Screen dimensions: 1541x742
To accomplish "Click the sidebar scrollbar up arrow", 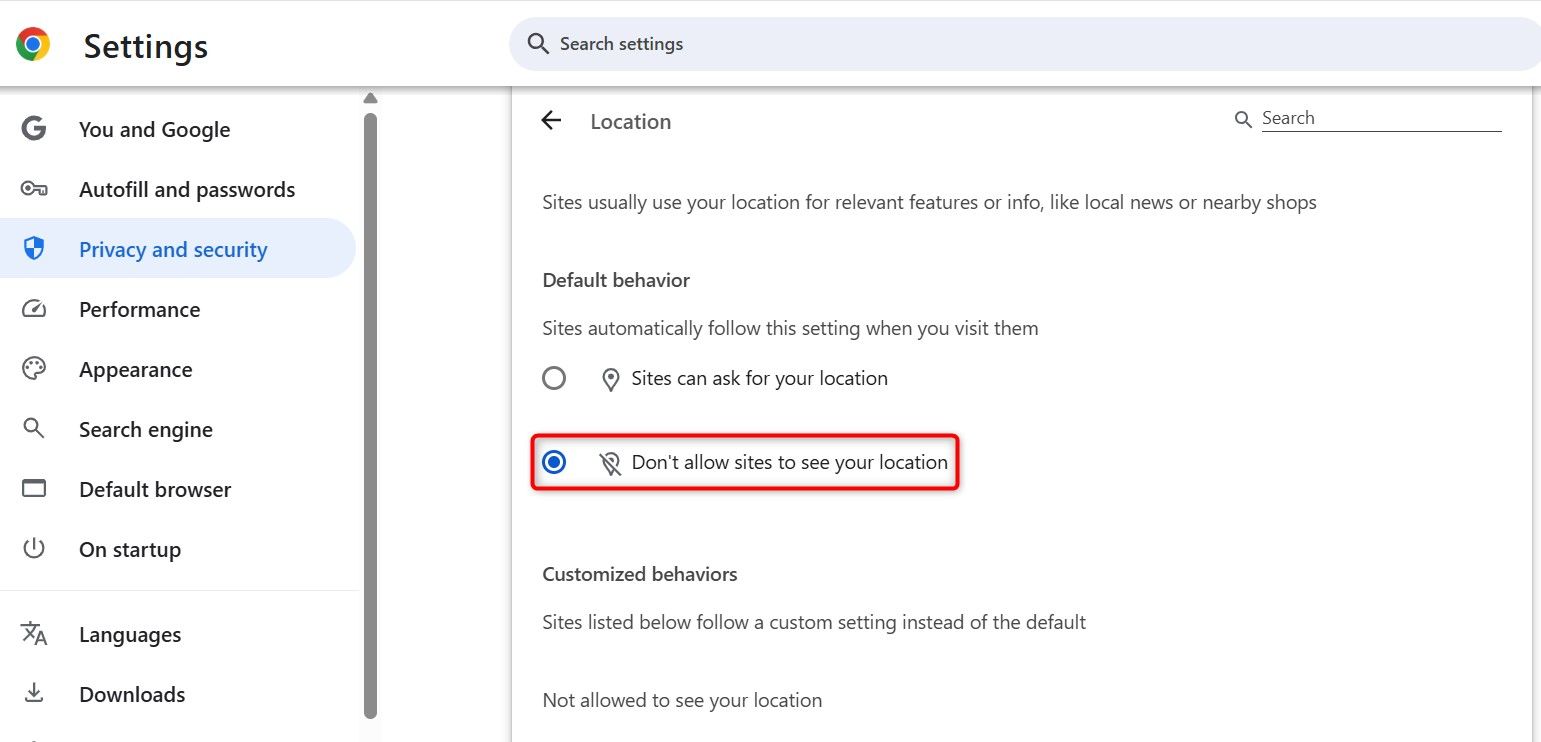I will click(370, 98).
